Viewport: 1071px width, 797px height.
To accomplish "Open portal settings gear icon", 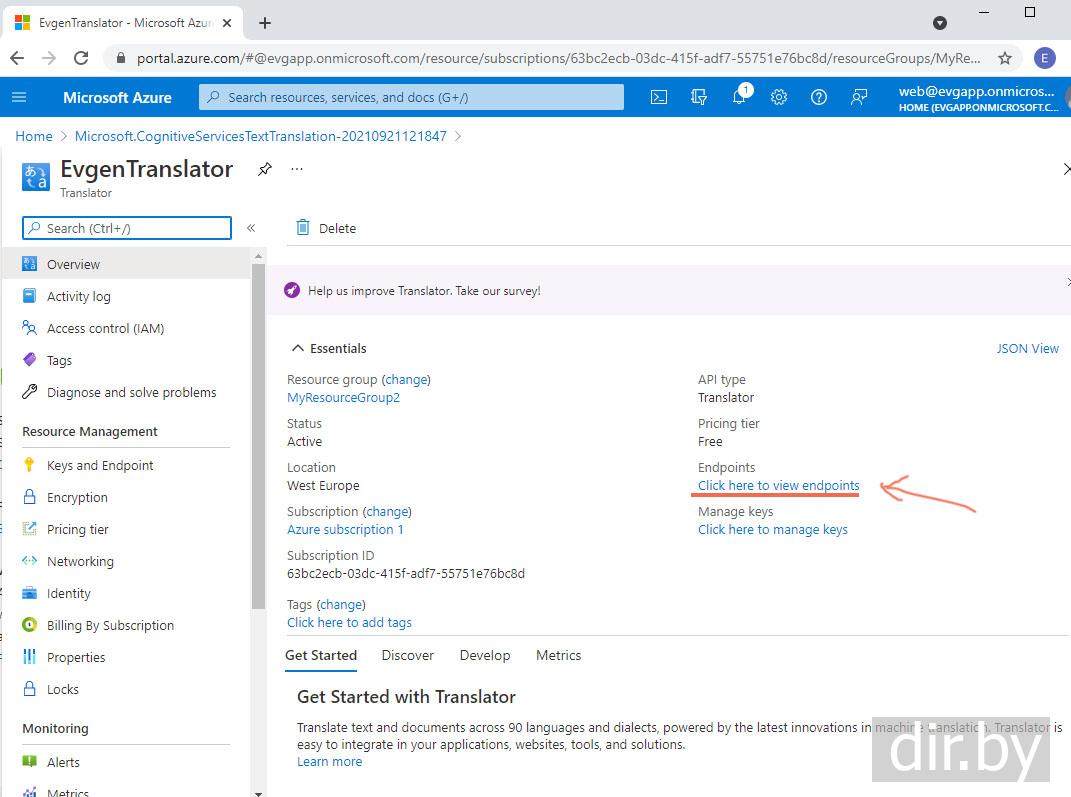I will pos(779,97).
